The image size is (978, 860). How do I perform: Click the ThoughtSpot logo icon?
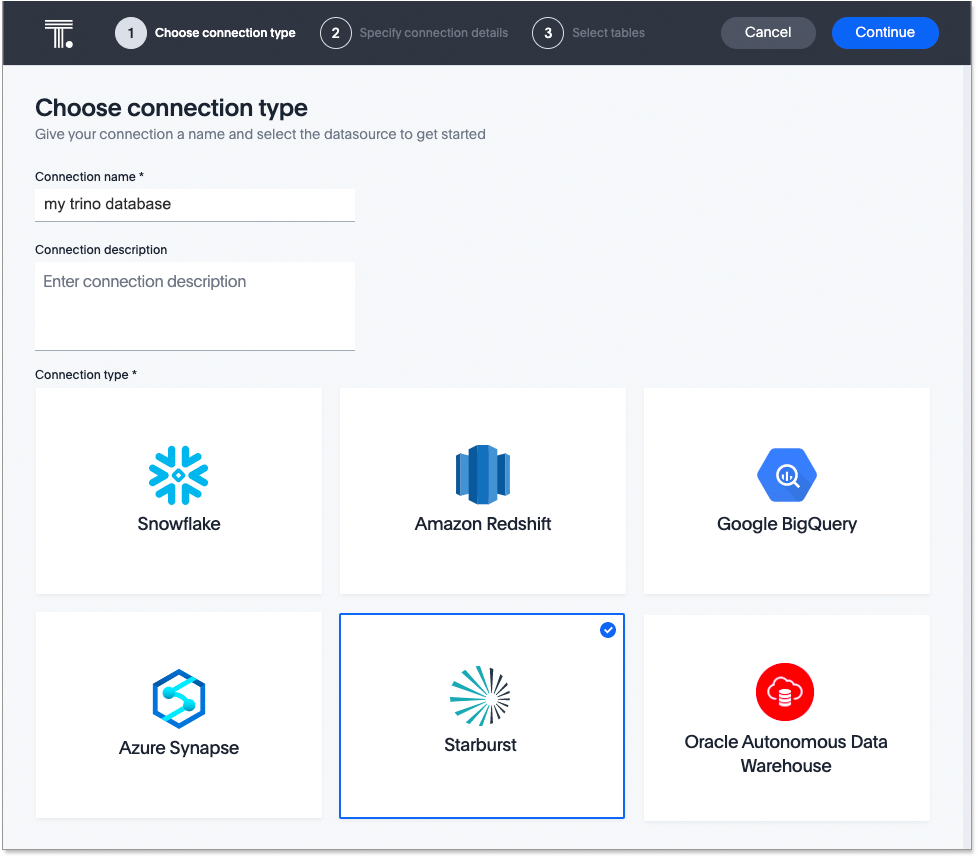click(59, 33)
